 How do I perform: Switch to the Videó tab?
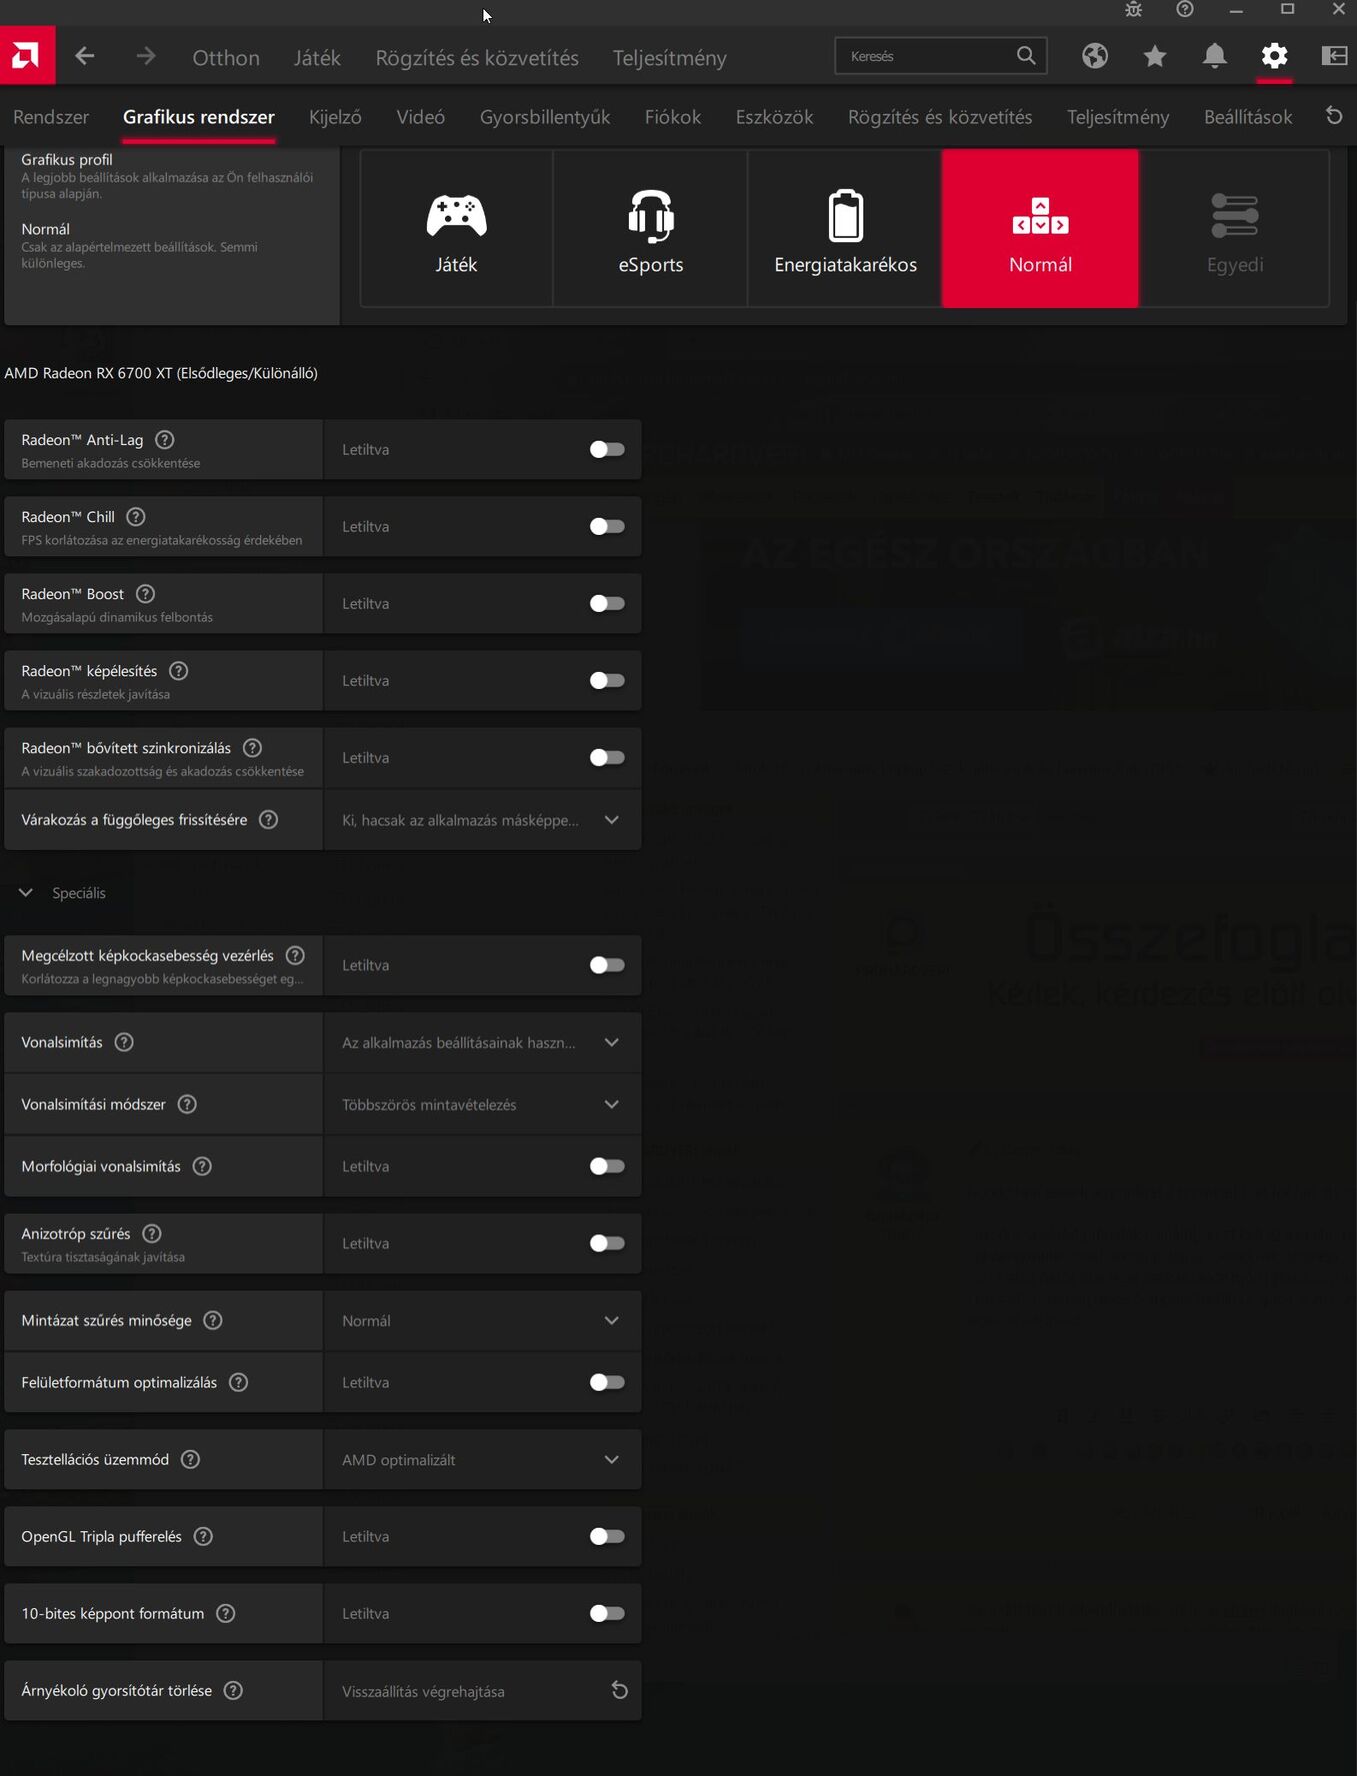point(420,117)
